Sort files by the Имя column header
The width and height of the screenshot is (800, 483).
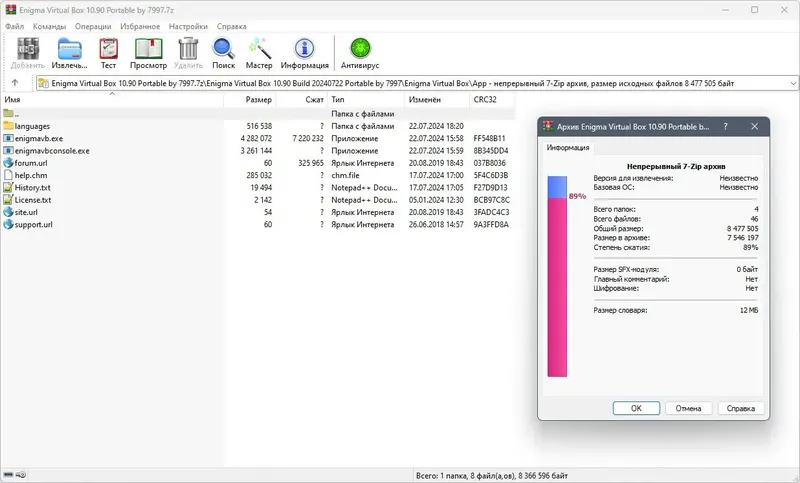(x=112, y=99)
